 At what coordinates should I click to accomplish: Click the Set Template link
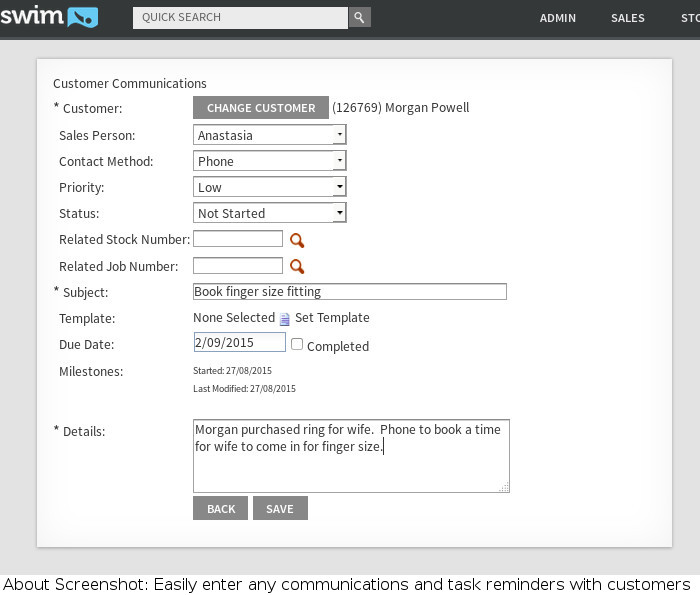point(332,318)
